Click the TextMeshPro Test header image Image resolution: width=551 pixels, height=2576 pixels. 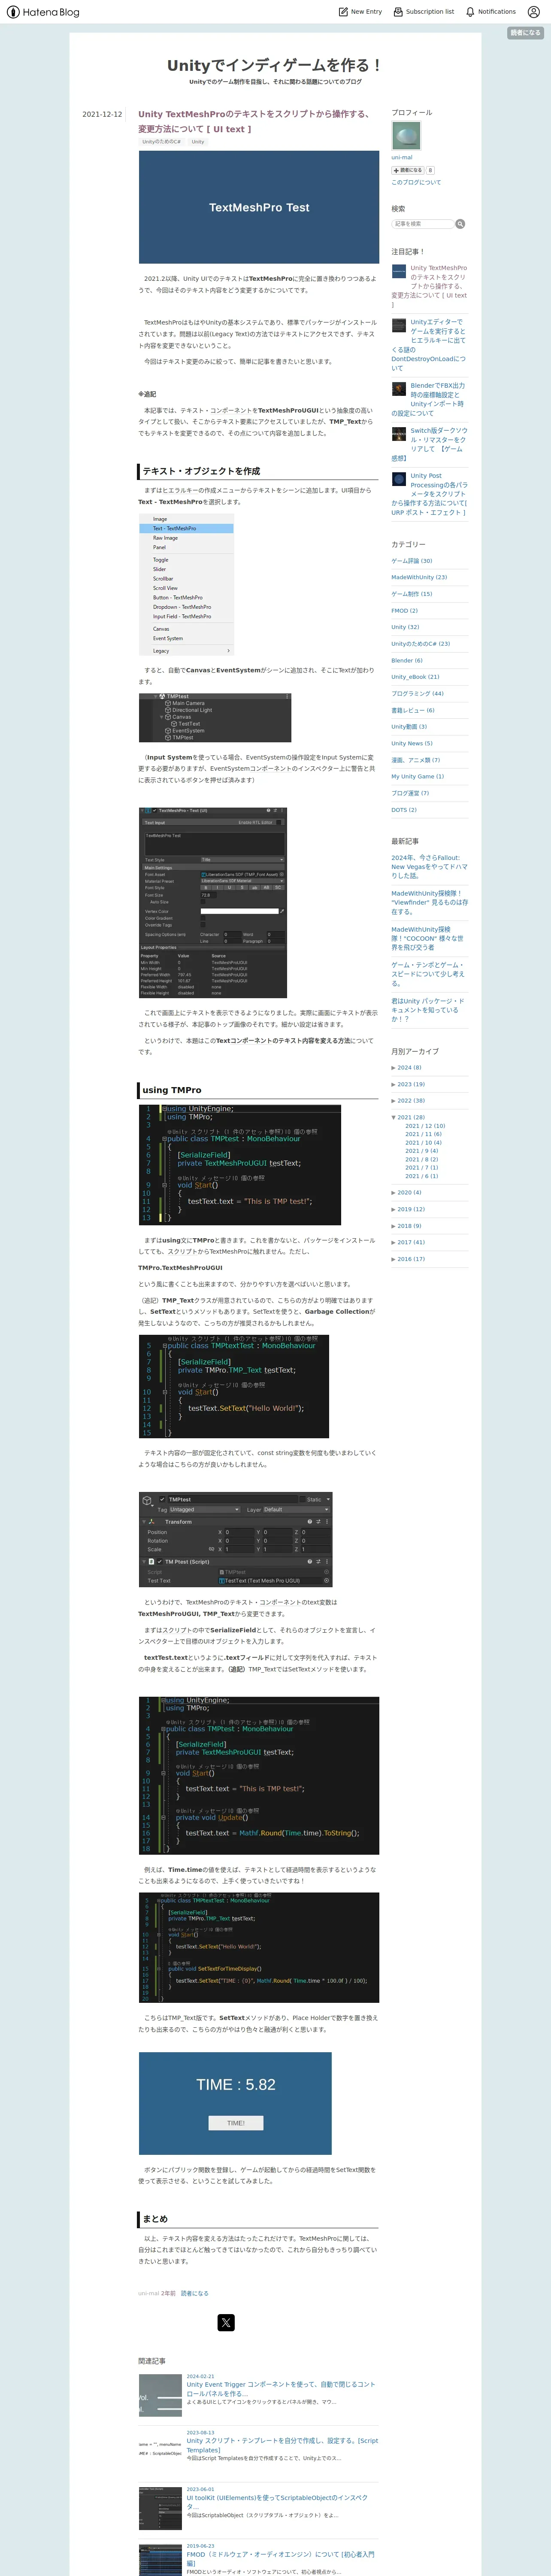[x=259, y=207]
